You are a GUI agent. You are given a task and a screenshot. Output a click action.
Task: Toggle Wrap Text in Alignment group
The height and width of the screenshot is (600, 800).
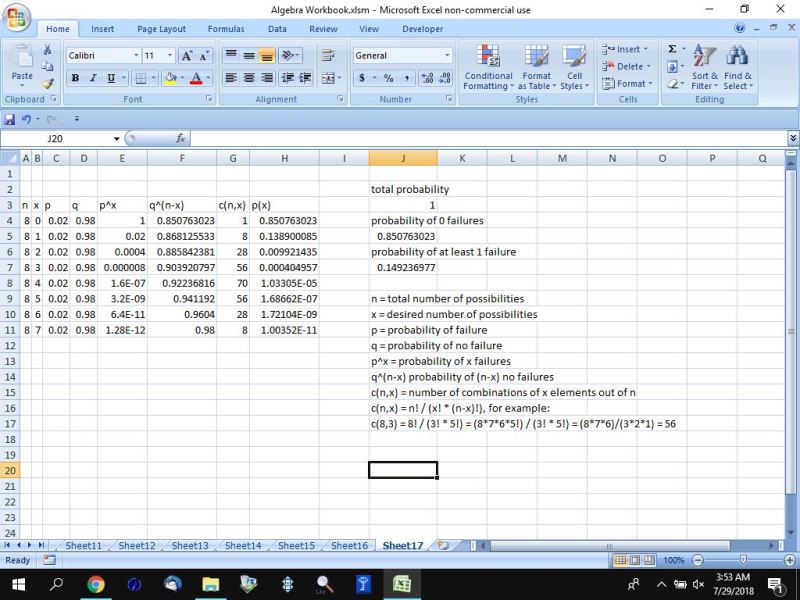click(328, 55)
